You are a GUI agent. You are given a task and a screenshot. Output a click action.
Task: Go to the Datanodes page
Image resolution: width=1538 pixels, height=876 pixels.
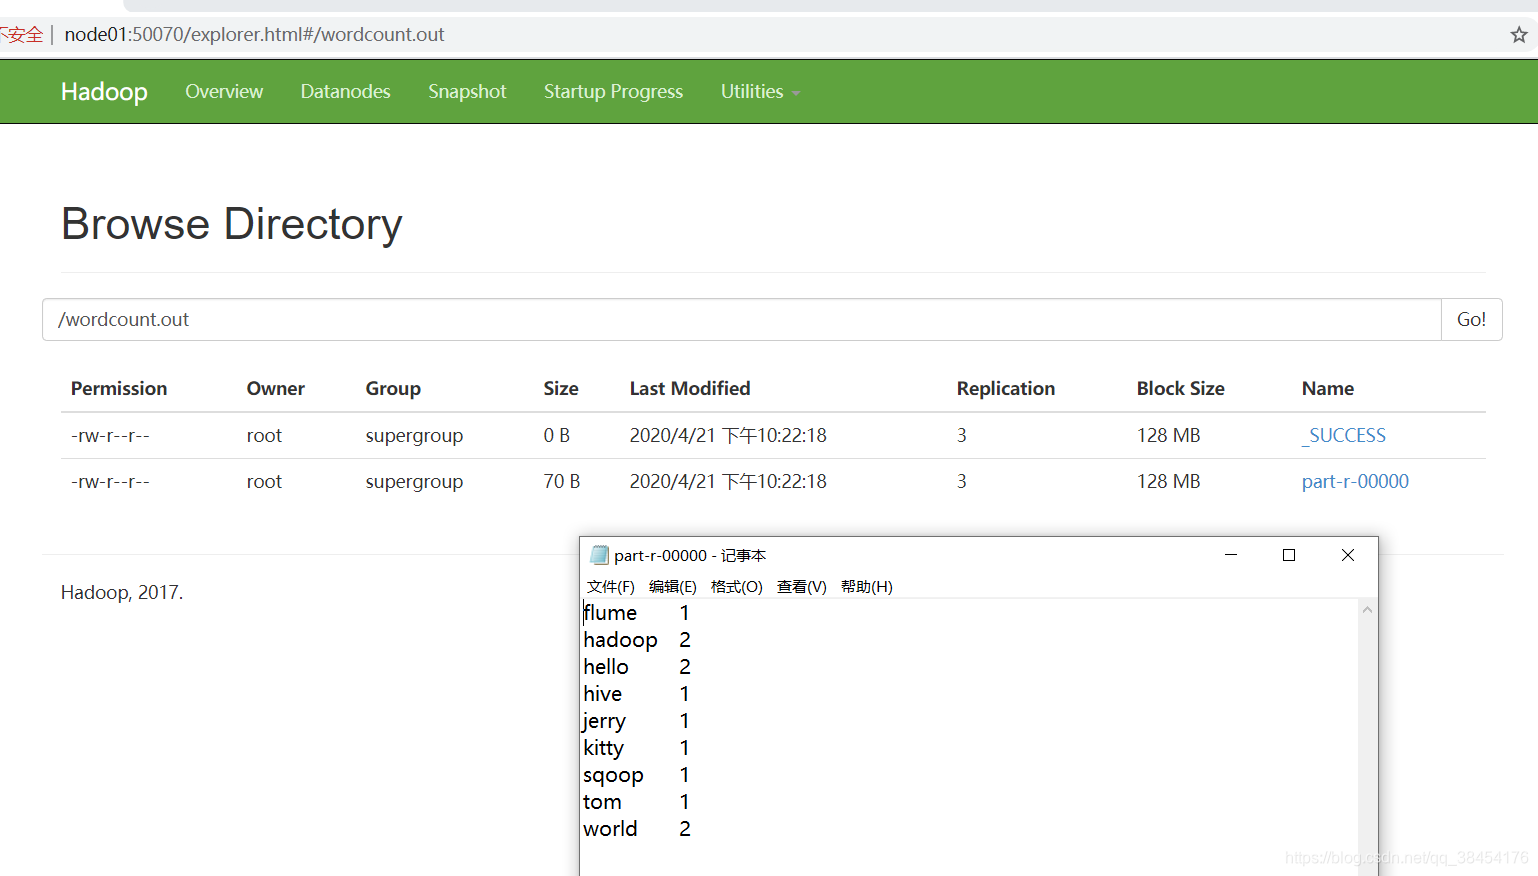click(x=345, y=91)
